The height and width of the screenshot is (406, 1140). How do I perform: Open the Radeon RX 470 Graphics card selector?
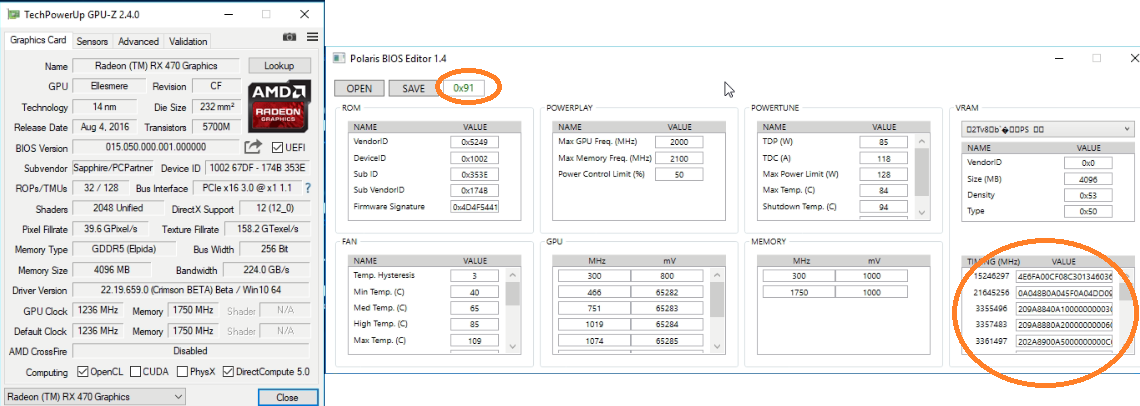[x=95, y=397]
